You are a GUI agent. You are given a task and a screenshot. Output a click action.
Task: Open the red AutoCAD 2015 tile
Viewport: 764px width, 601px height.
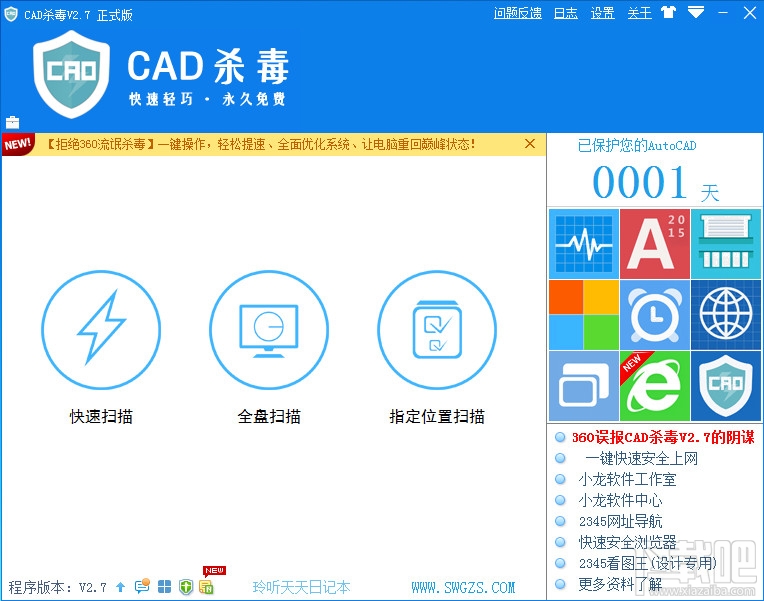(655, 244)
